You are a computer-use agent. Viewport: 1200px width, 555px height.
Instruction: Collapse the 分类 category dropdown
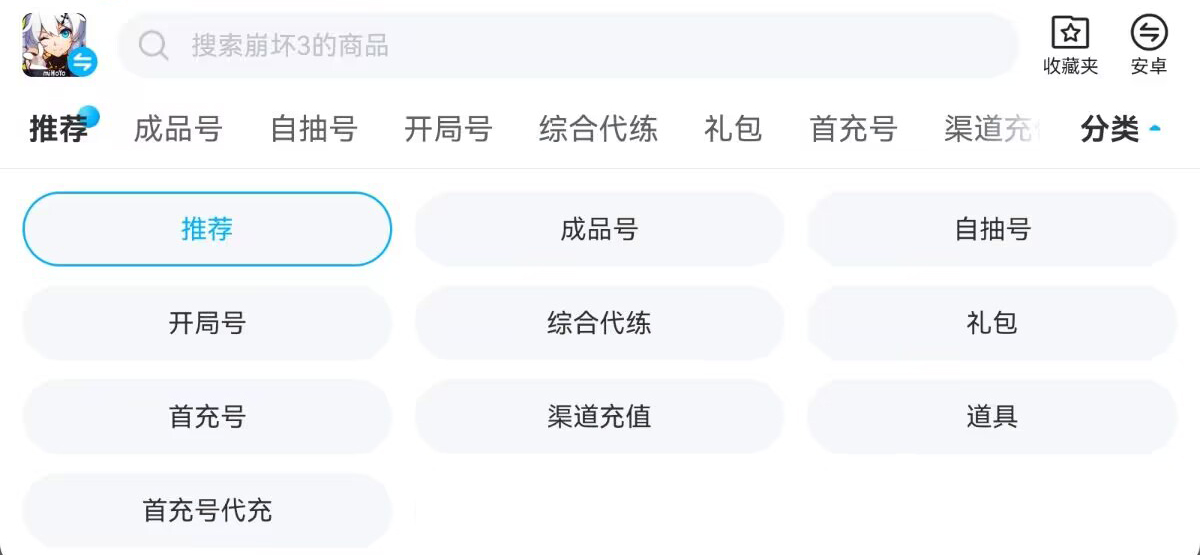1120,129
